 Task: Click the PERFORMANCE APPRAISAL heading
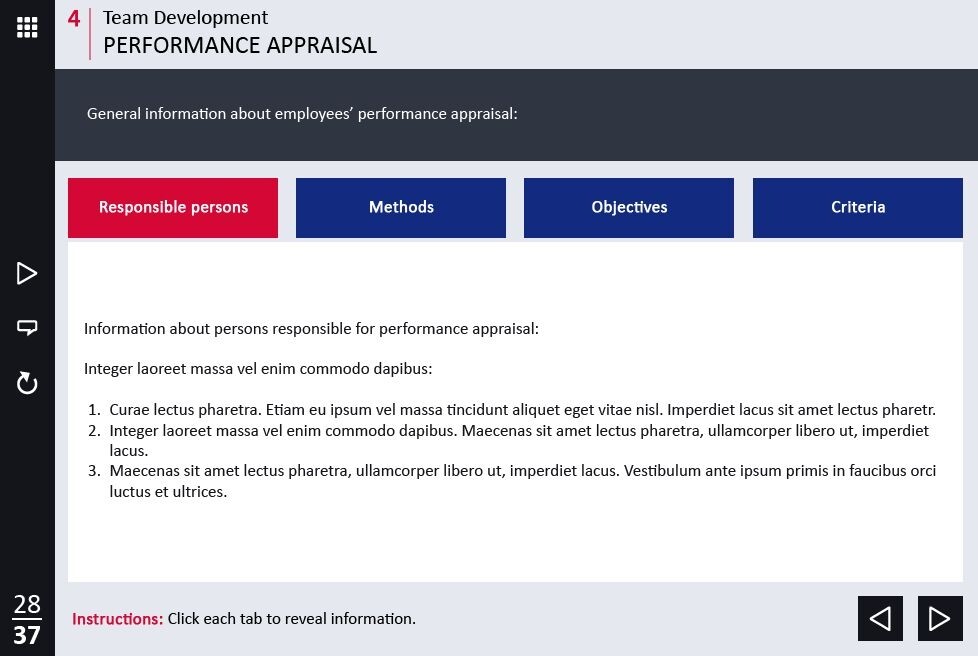(240, 46)
